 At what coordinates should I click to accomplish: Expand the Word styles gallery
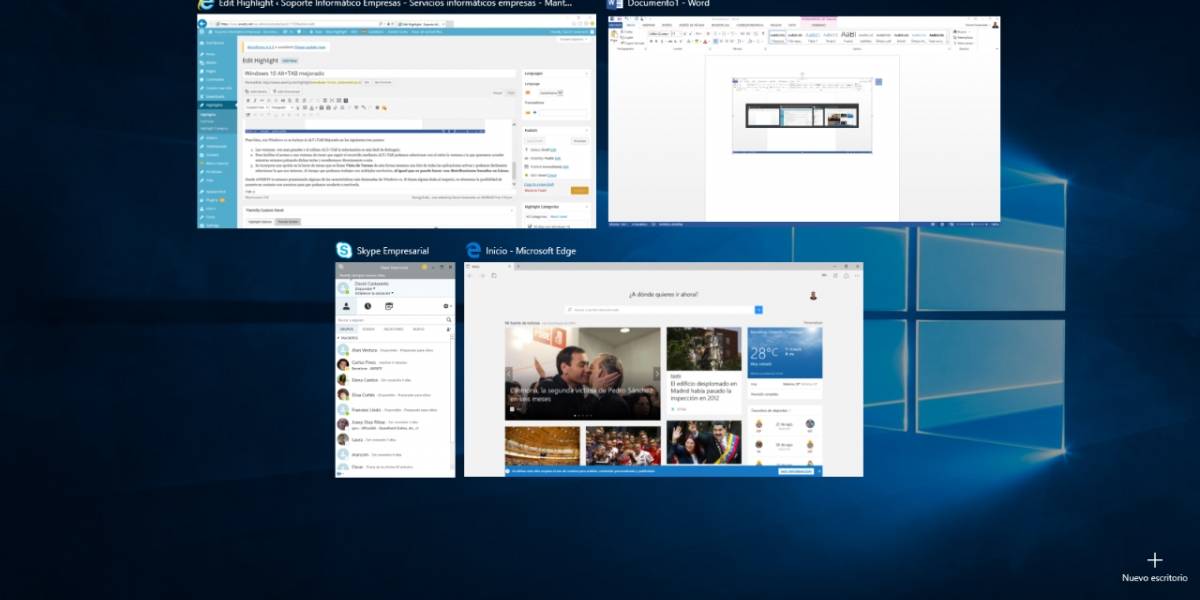point(950,42)
